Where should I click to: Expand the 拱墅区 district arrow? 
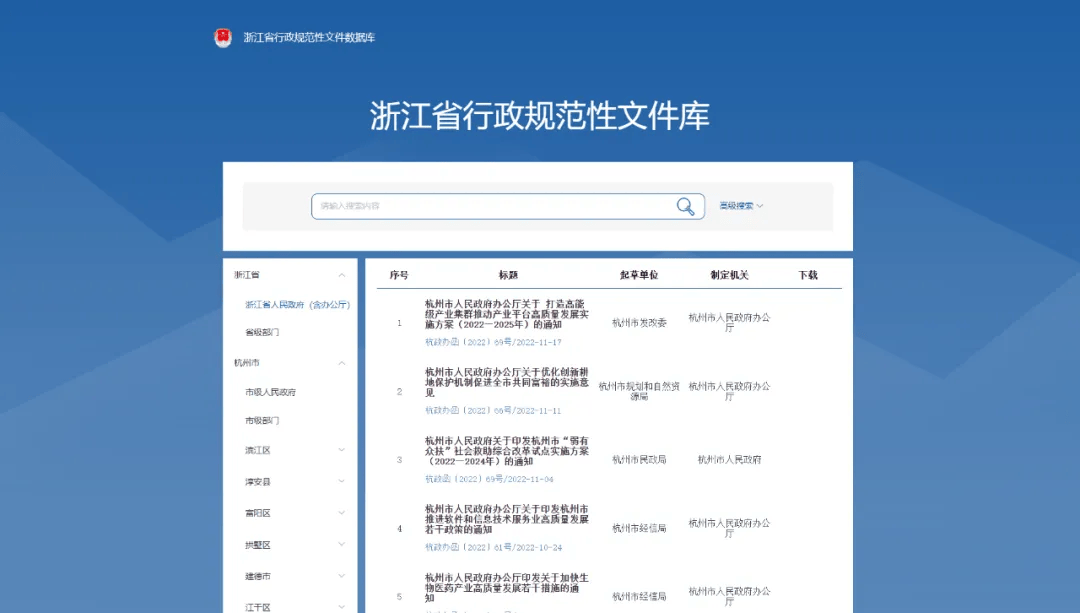click(341, 546)
